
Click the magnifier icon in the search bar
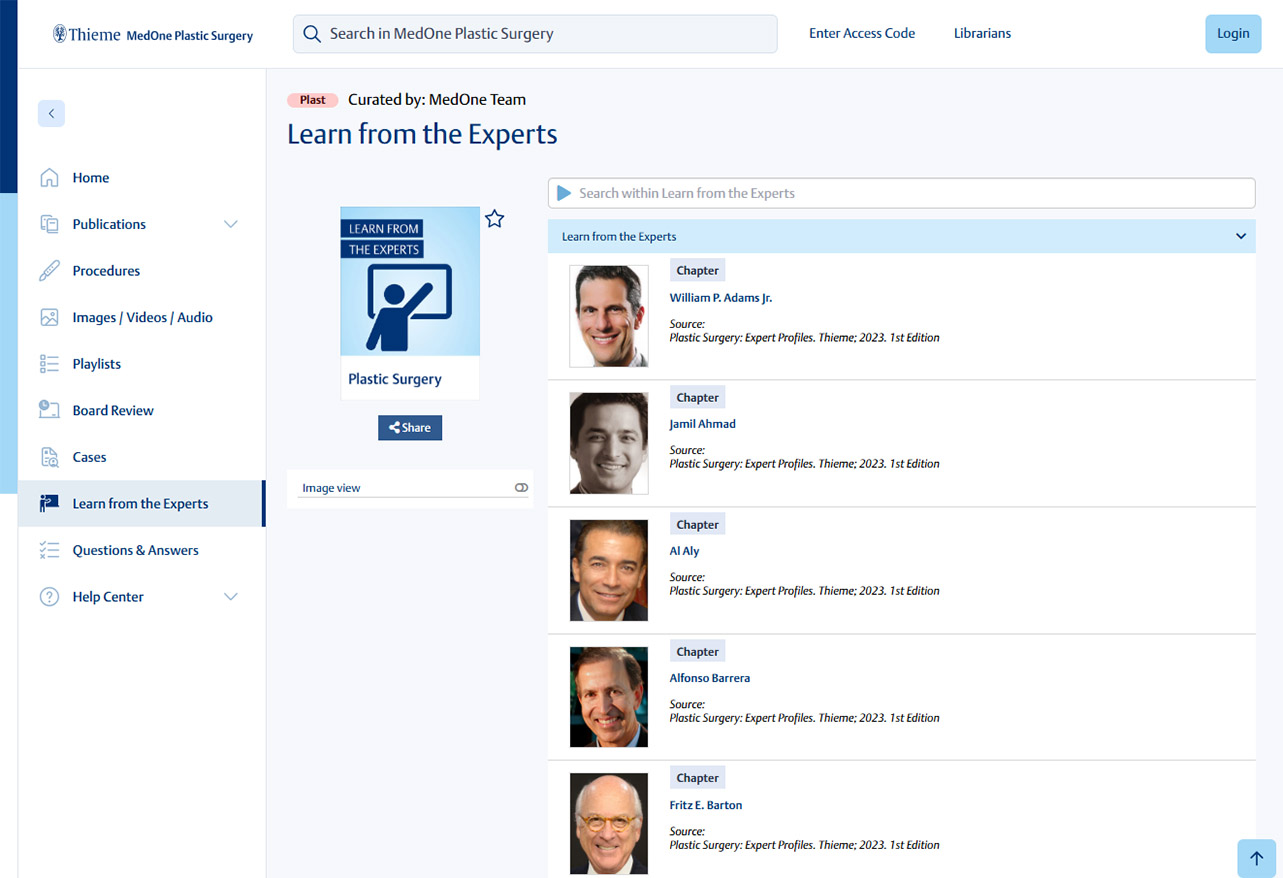pyautogui.click(x=311, y=33)
